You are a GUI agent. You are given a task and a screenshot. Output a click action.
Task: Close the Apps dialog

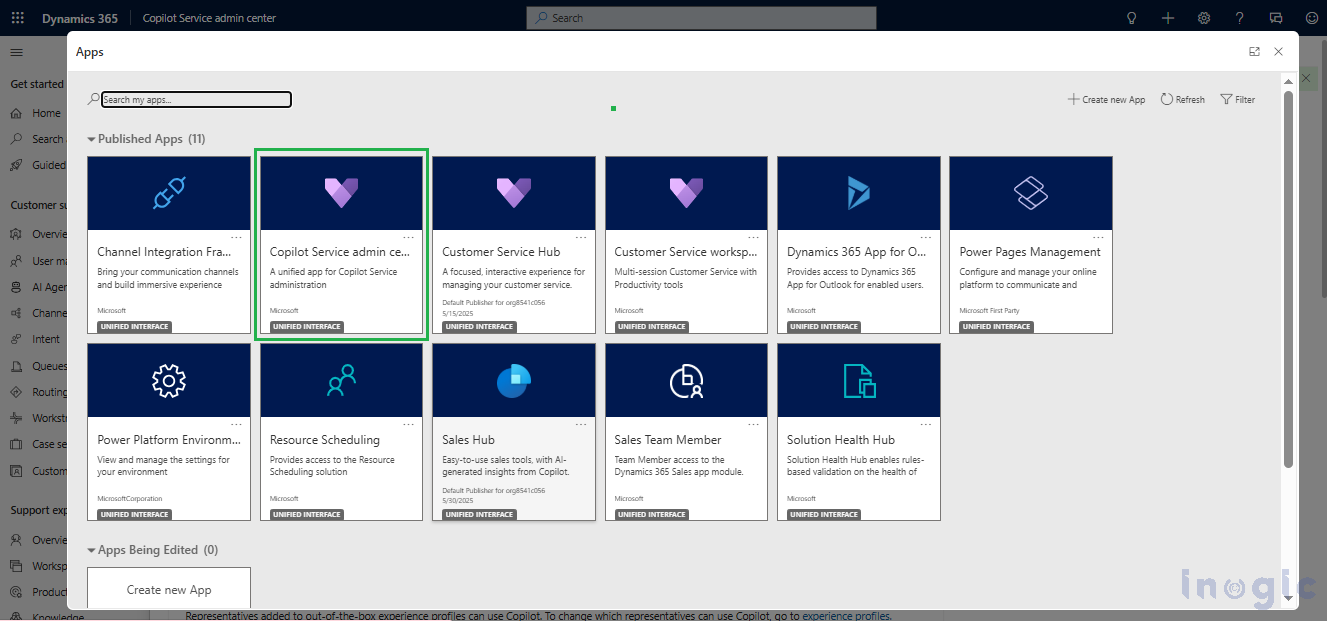1278,52
